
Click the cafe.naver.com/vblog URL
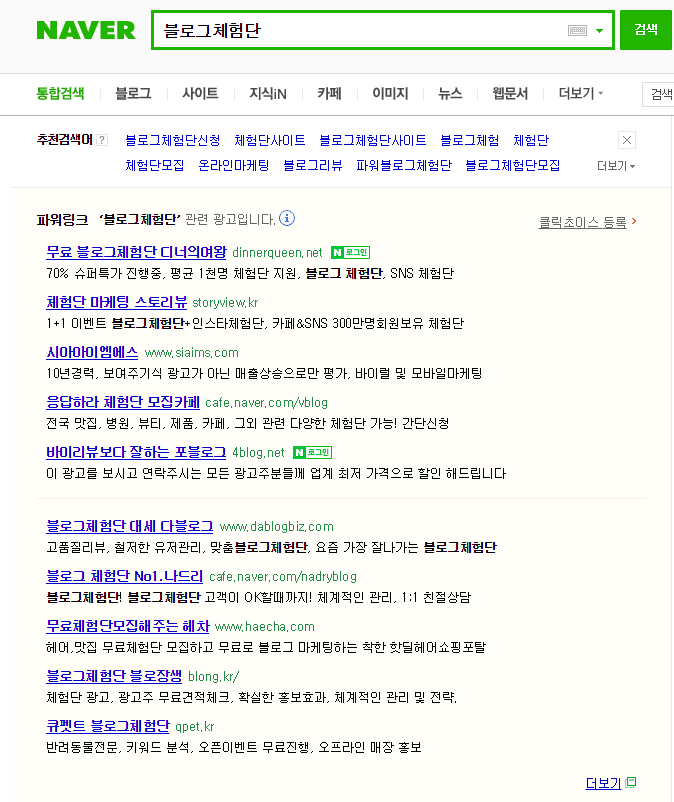click(266, 403)
